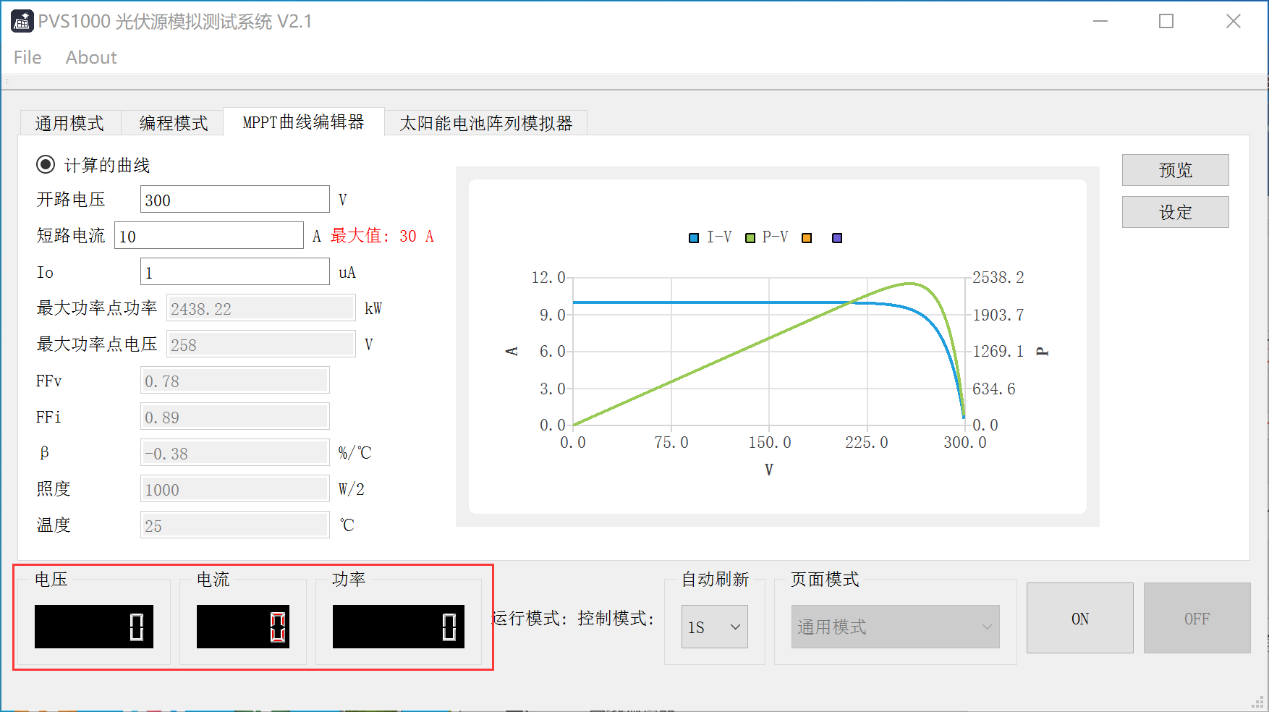Open the 自动刷新 1S dropdown
The height and width of the screenshot is (712, 1269).
(x=714, y=626)
